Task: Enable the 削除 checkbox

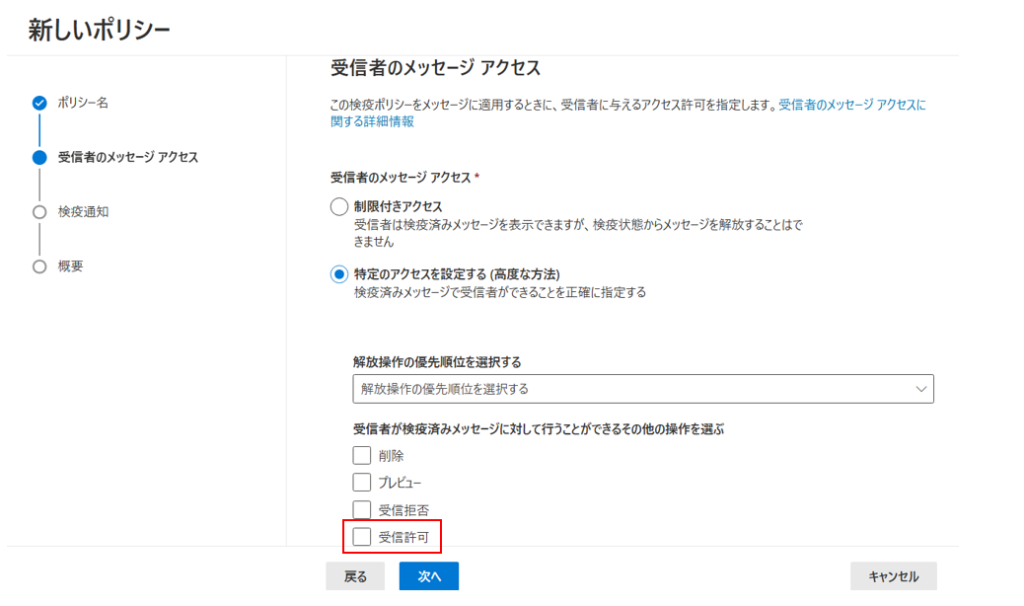Action: tap(362, 456)
